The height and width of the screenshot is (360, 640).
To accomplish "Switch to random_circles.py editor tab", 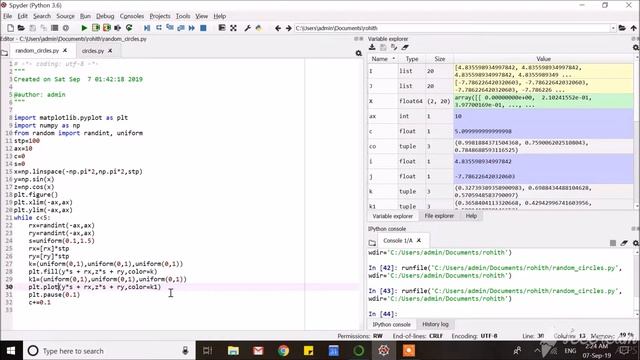I will coord(37,51).
